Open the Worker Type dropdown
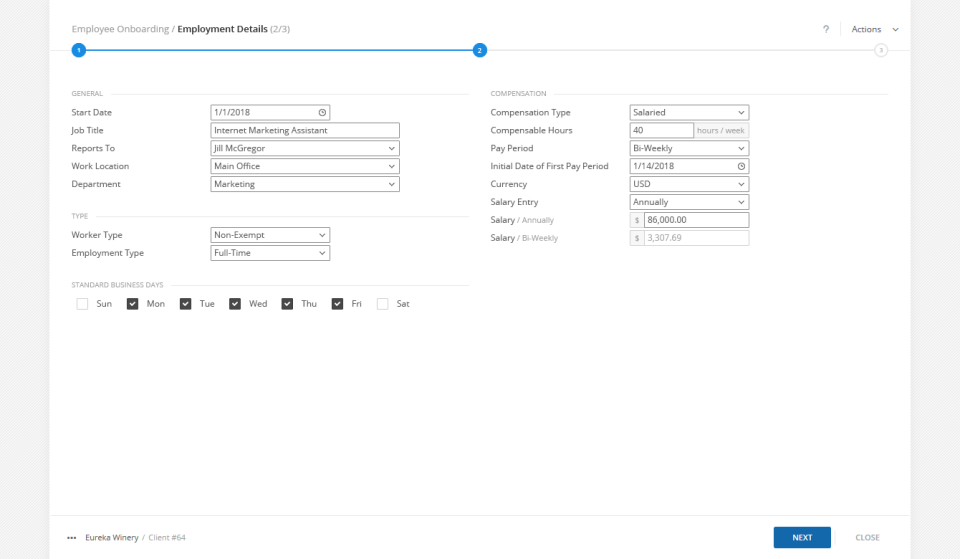 click(270, 235)
